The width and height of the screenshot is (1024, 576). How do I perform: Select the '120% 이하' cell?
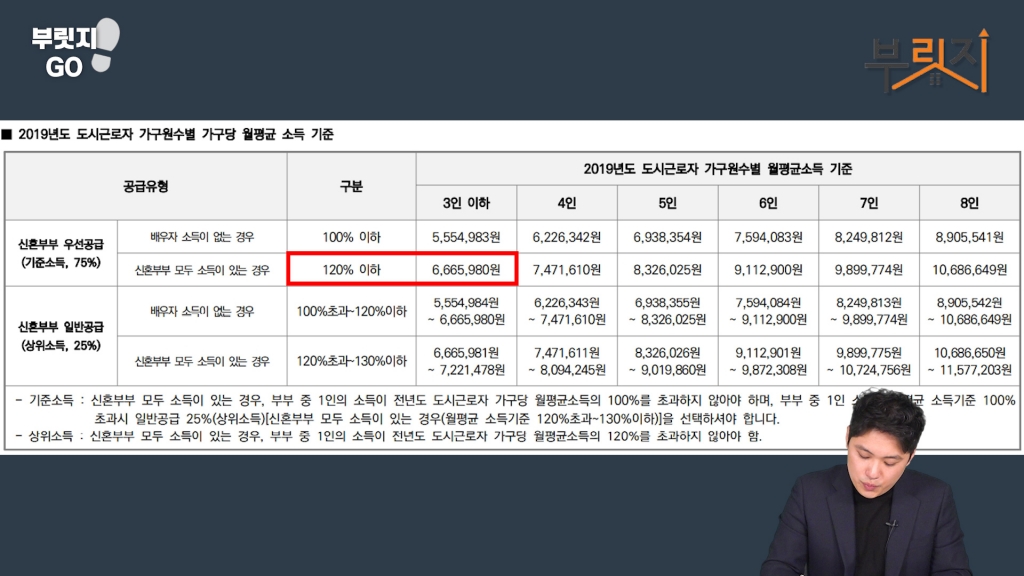coord(351,270)
